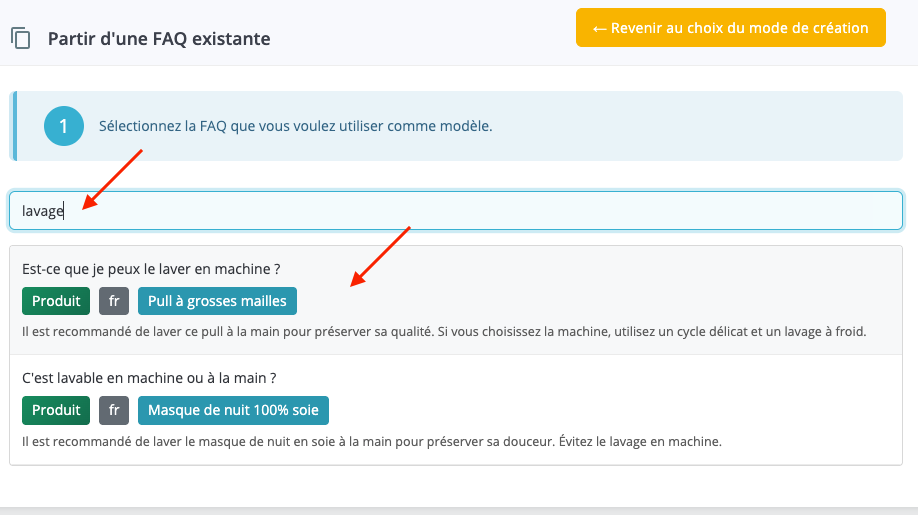Click the blue step 1 circle badge
The image size is (918, 515).
tap(63, 126)
